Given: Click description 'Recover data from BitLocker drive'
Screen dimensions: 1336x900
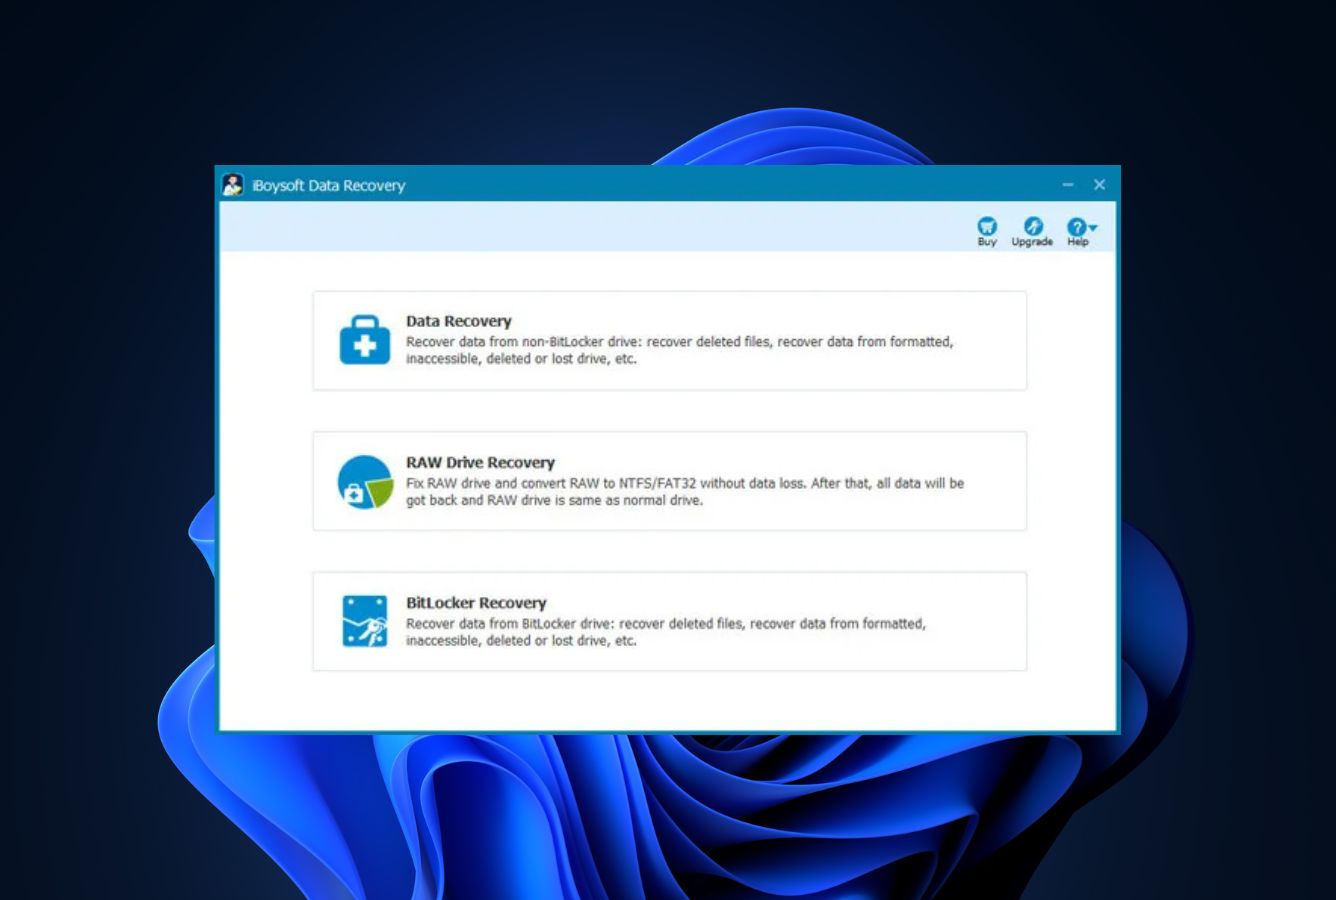Looking at the screenshot, I should click(509, 624).
